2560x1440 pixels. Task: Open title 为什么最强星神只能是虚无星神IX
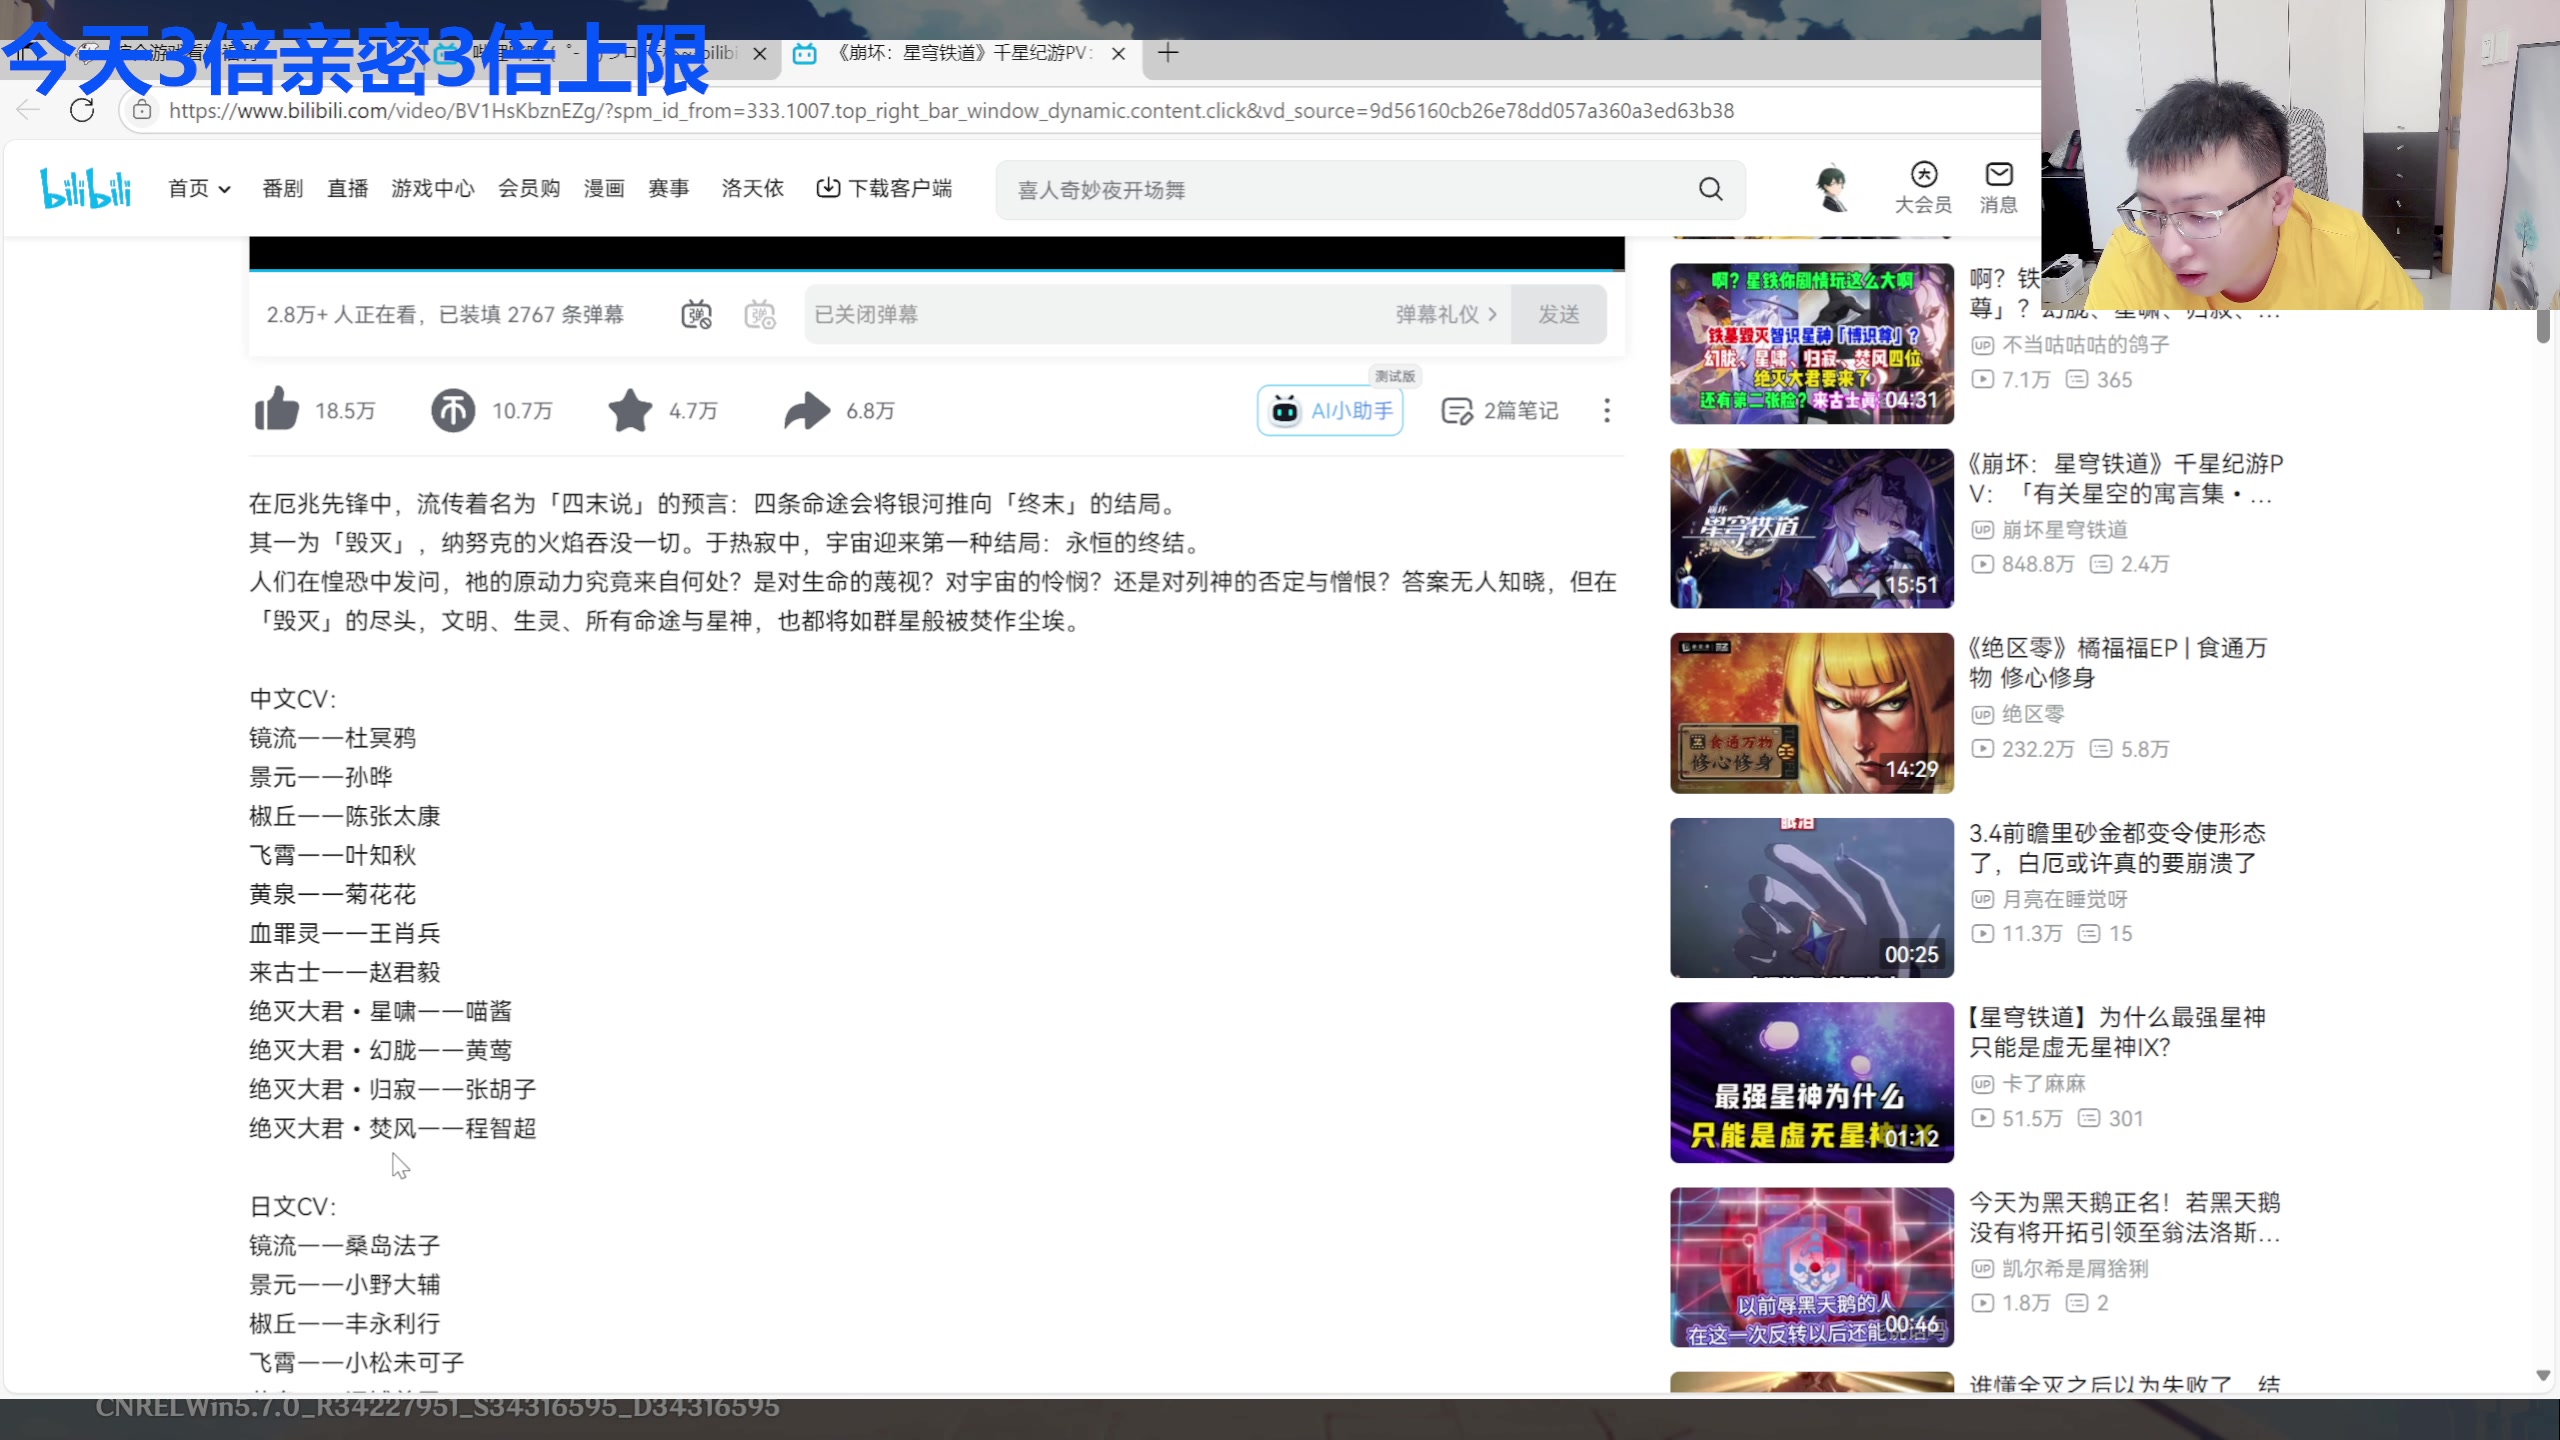pos(2117,1032)
